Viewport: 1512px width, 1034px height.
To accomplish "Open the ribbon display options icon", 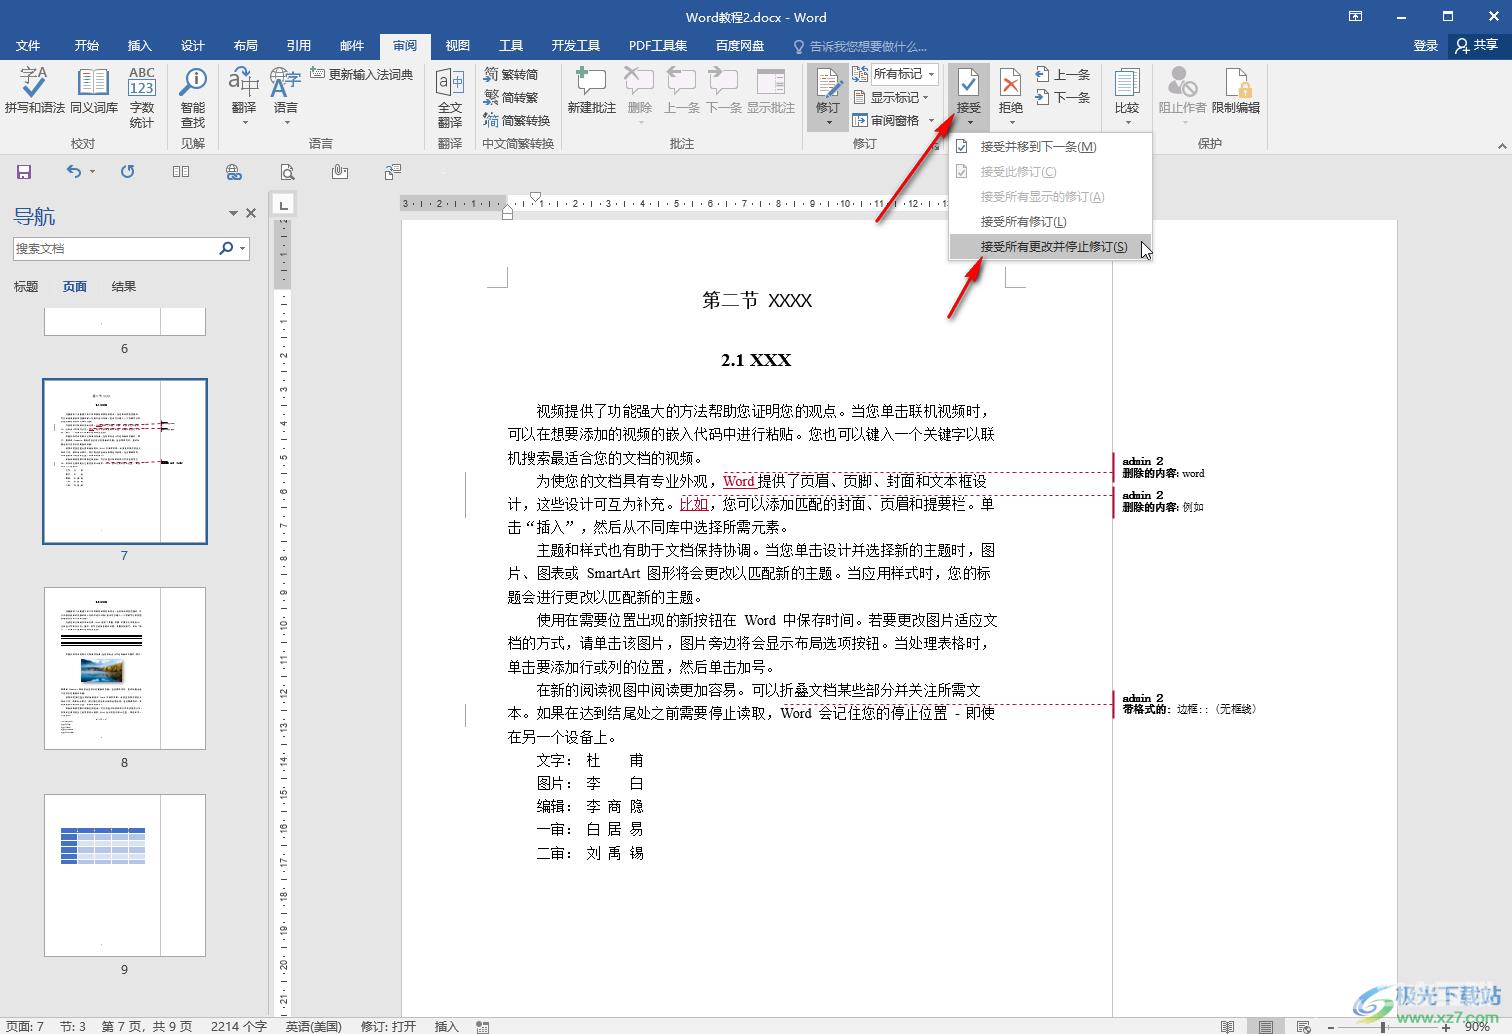I will point(1355,17).
